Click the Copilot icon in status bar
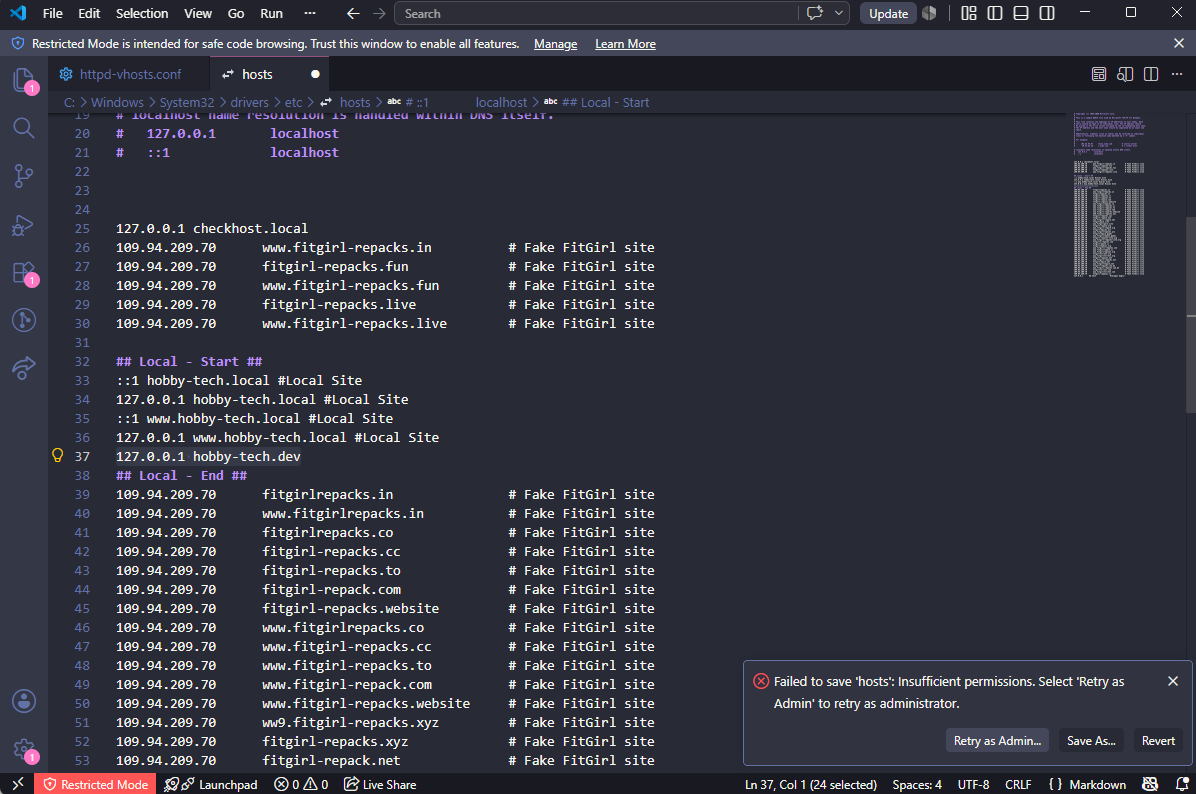This screenshot has width=1196, height=794. tap(1150, 784)
